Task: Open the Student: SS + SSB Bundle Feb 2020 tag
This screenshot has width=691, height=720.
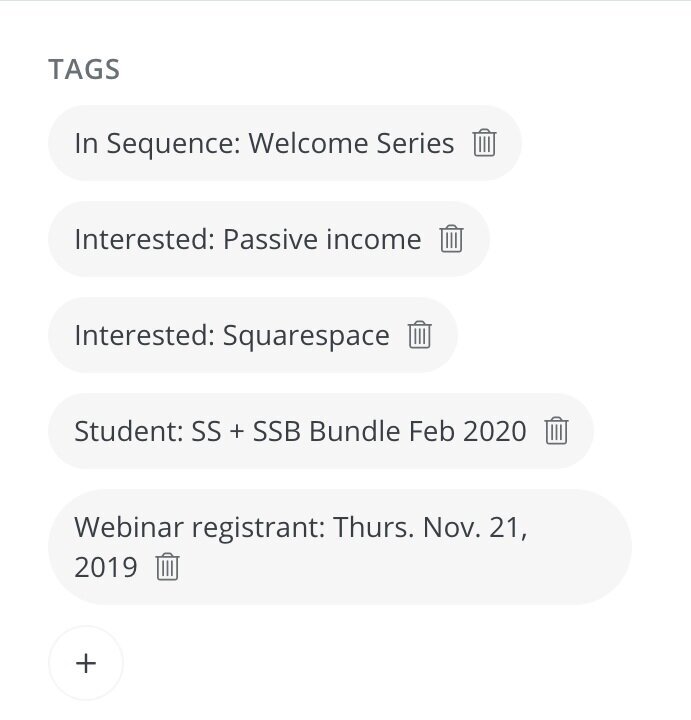Action: click(x=300, y=431)
